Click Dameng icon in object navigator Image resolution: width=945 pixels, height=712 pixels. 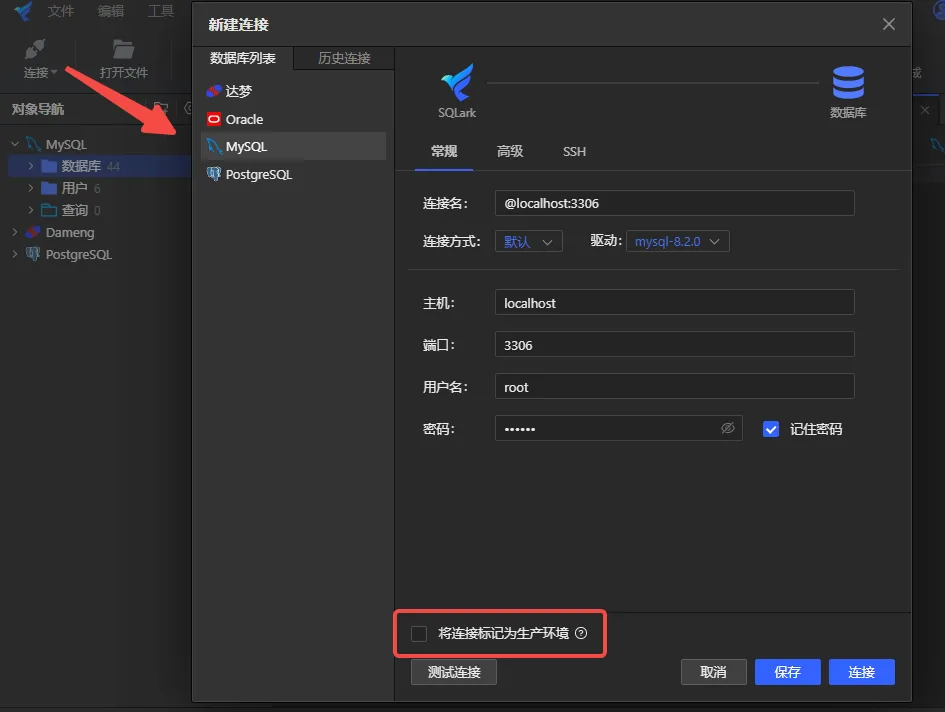(x=33, y=232)
